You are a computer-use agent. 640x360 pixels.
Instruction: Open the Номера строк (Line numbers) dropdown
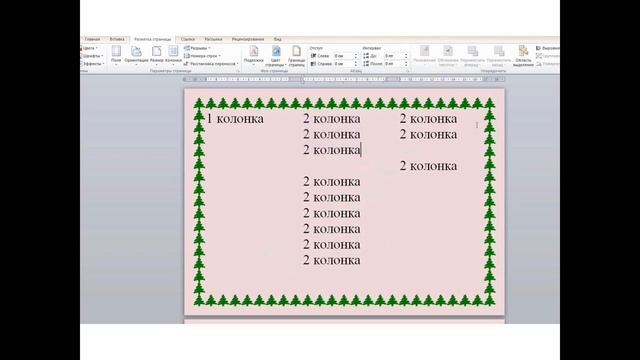pyautogui.click(x=202, y=56)
